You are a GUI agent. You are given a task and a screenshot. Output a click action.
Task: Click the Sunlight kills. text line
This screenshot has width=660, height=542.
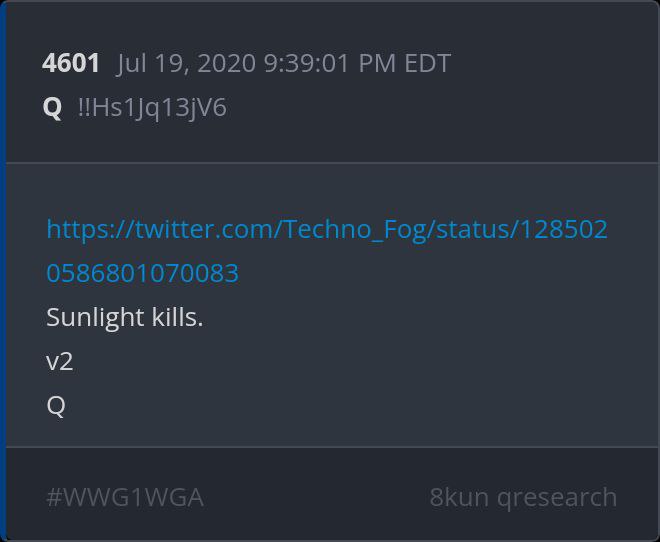pos(125,317)
